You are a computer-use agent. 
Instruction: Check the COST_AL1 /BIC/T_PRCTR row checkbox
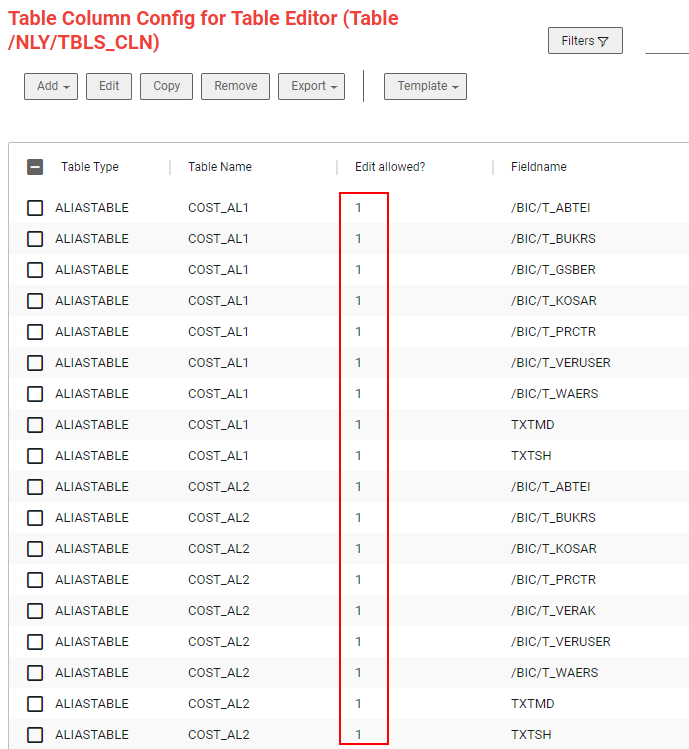point(35,332)
